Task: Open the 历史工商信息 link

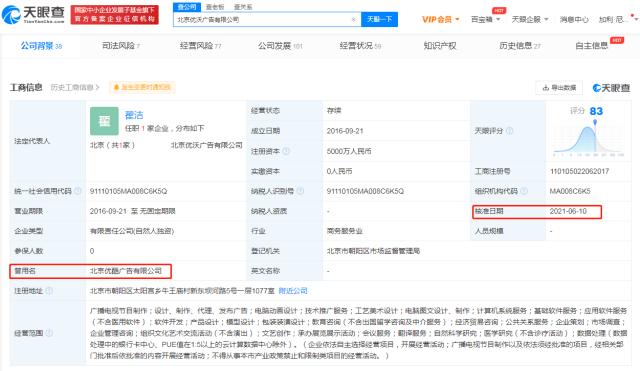Action: [75, 87]
